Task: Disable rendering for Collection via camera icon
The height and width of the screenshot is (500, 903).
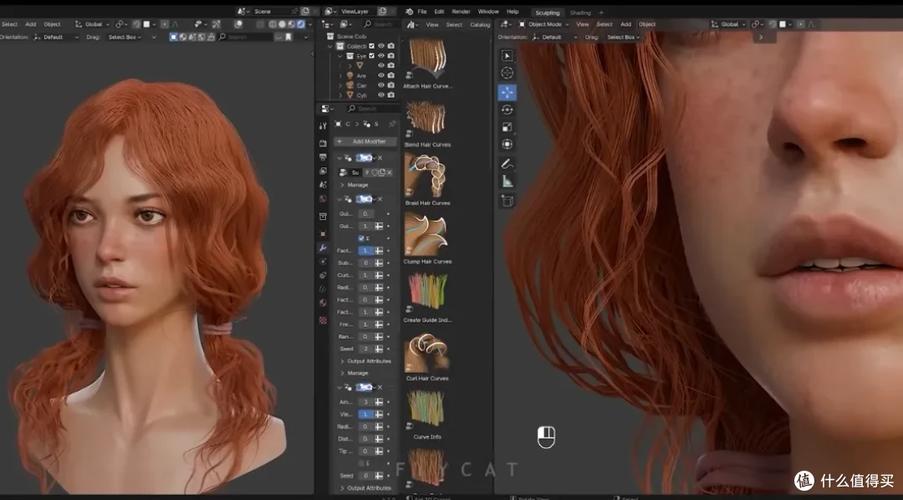Action: [391, 46]
